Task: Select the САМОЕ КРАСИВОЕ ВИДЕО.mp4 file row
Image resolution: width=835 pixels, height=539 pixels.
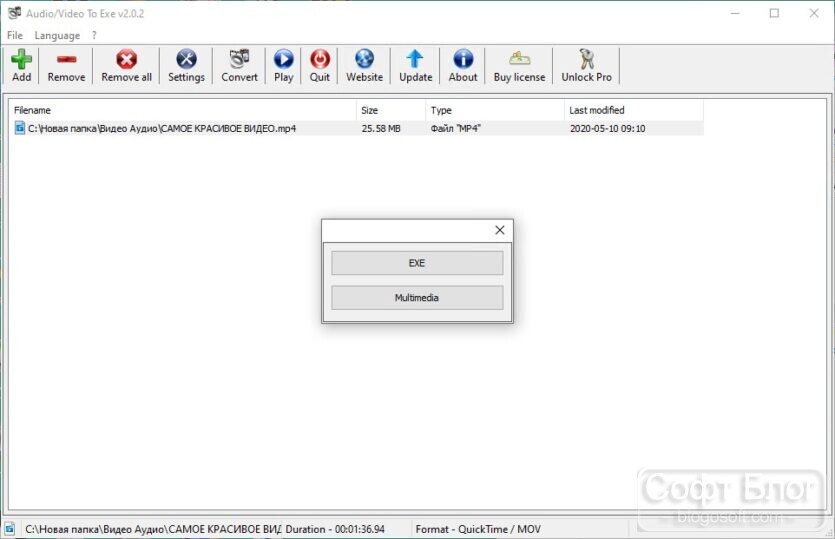Action: tap(357, 128)
